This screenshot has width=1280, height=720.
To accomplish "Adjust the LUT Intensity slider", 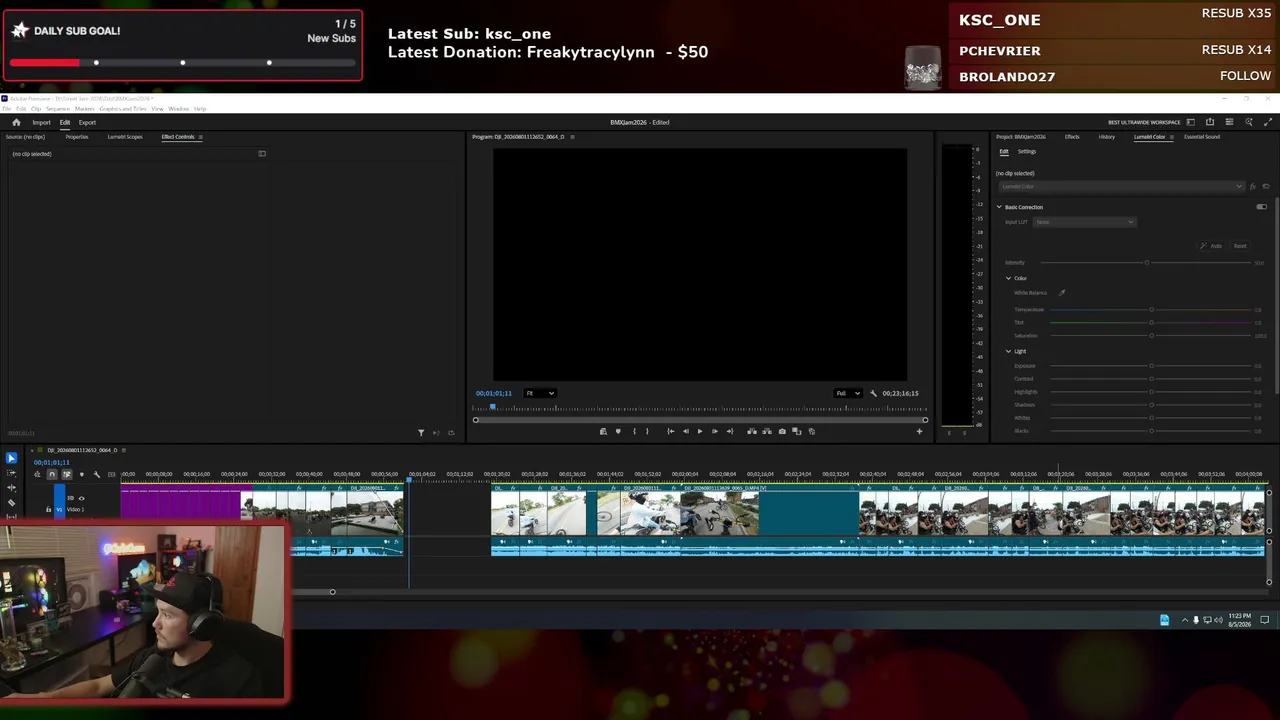I will 1147,263.
